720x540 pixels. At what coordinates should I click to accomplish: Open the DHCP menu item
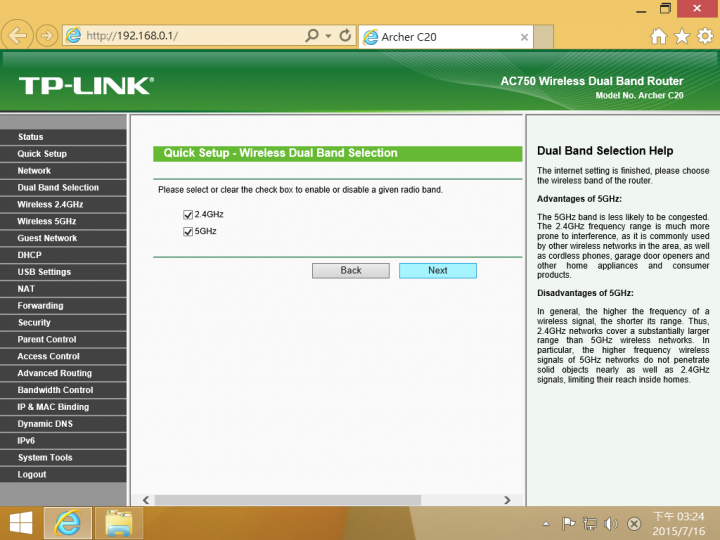click(x=63, y=255)
